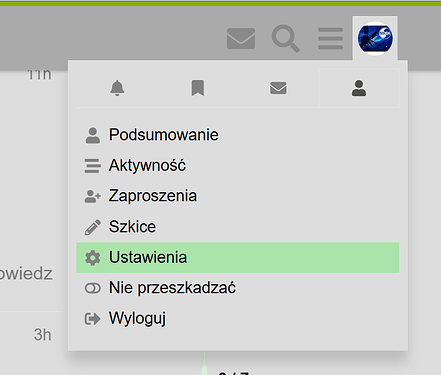Select the person profile tab
Image resolution: width=441 pixels, height=375 pixels.
[x=359, y=88]
